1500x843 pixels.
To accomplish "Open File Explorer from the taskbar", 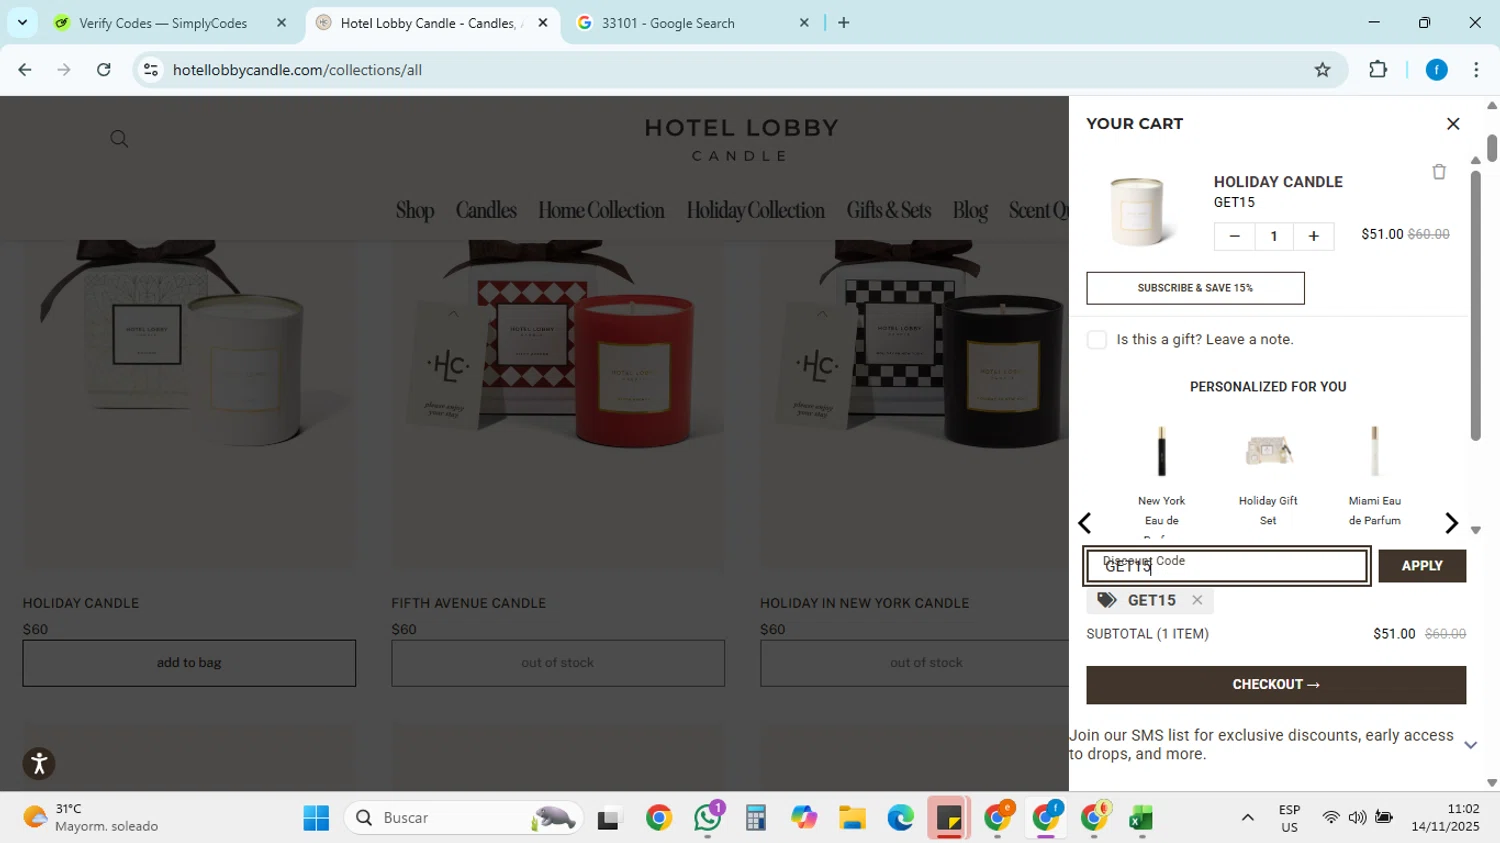I will [852, 818].
